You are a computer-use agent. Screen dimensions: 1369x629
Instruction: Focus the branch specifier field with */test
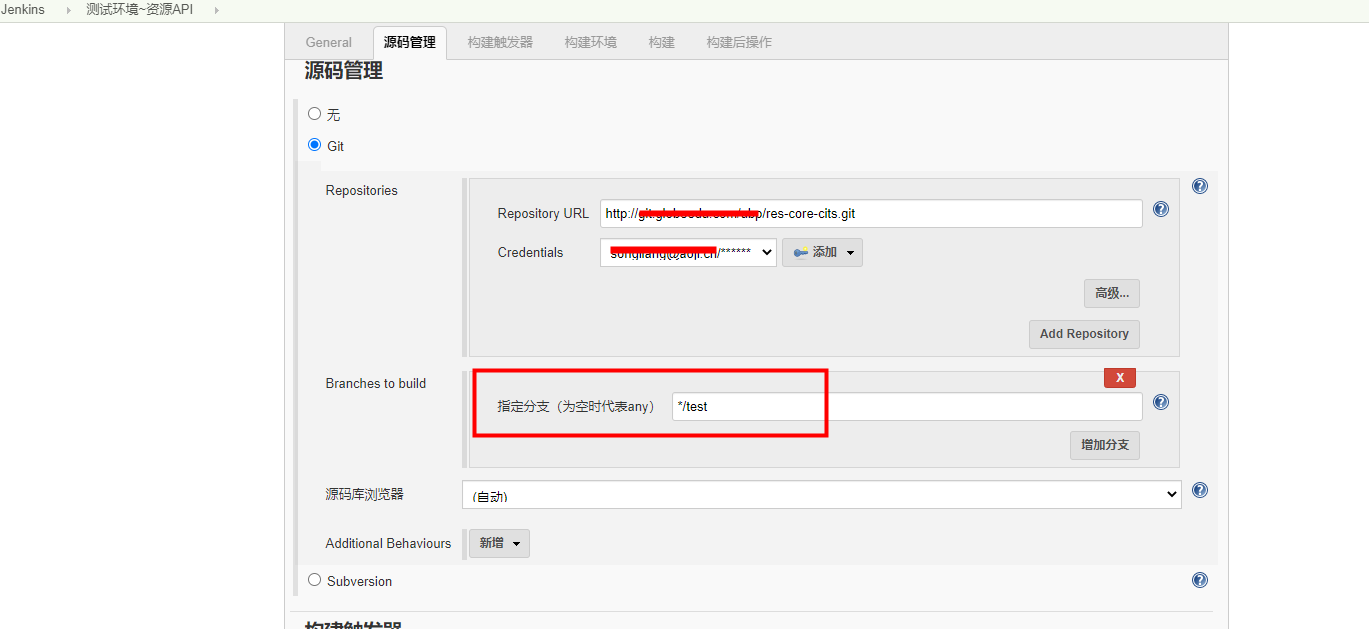[x=907, y=406]
